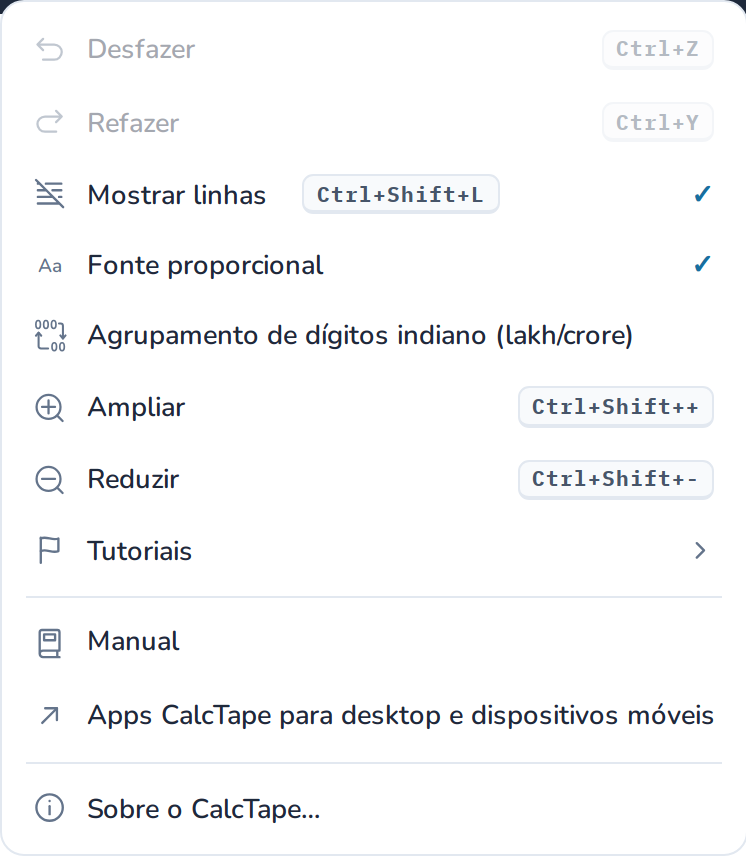
Task: Toggle the Mostrar linhas checkmark
Action: [702, 194]
